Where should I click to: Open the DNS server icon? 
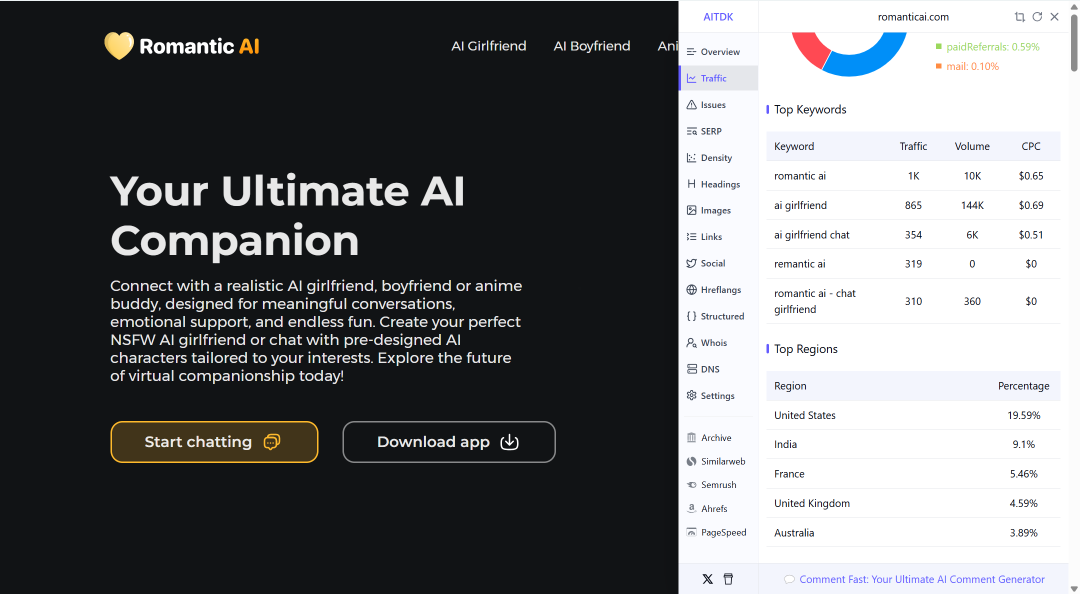click(x=692, y=369)
